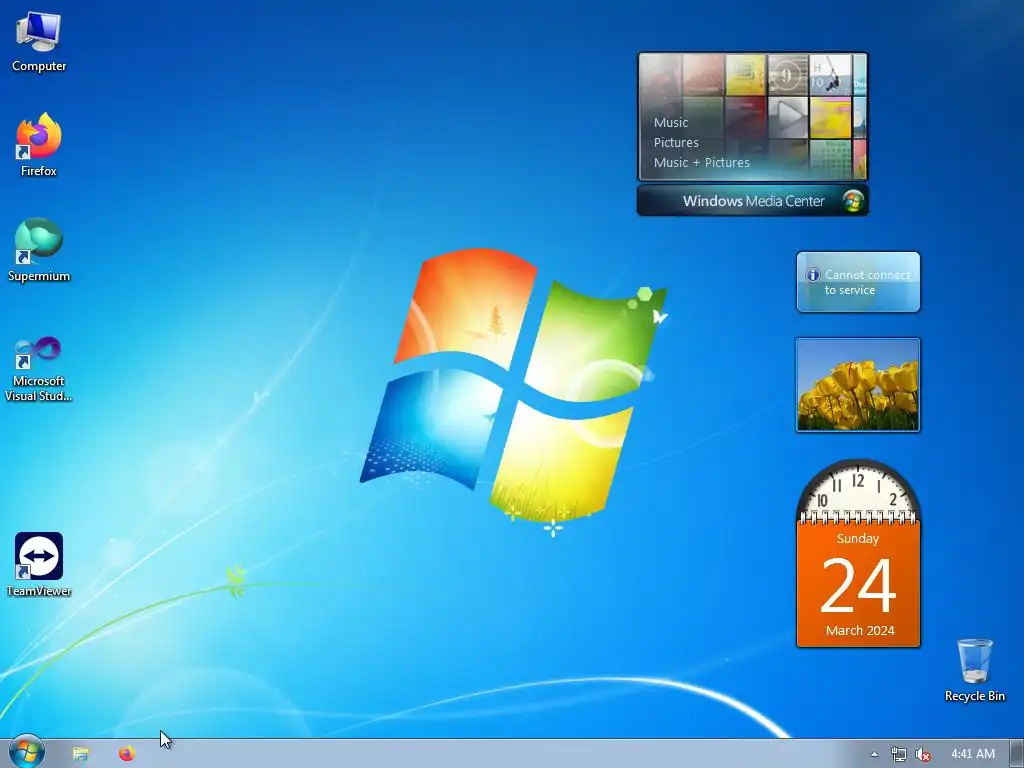Click the yellow tulips slideshow picture
This screenshot has width=1024, height=768.
click(x=858, y=385)
